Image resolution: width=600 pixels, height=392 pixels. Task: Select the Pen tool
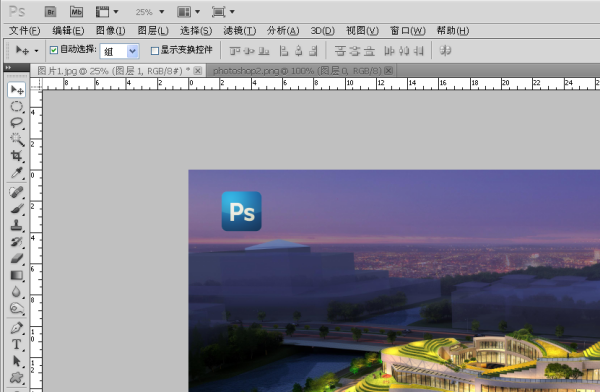[17, 328]
